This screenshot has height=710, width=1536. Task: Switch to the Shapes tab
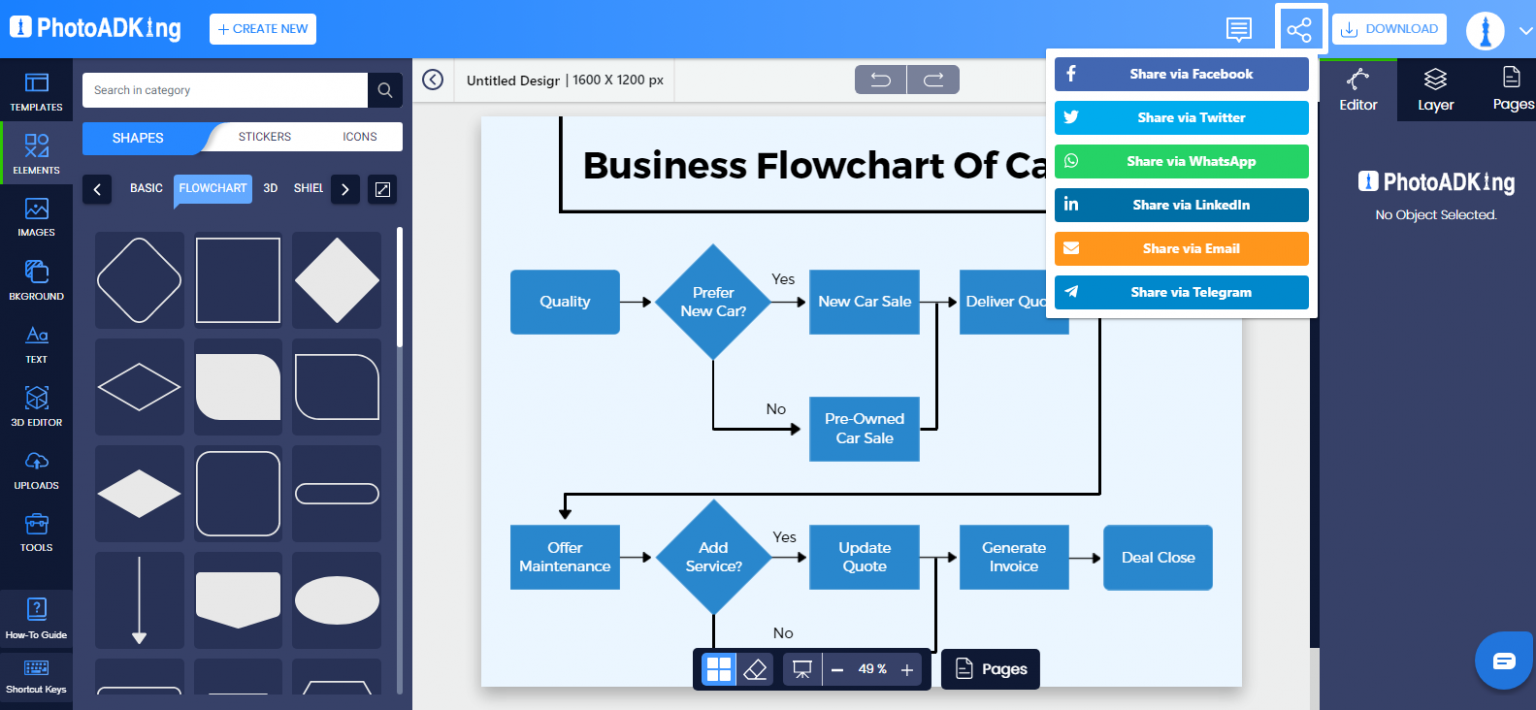[138, 137]
